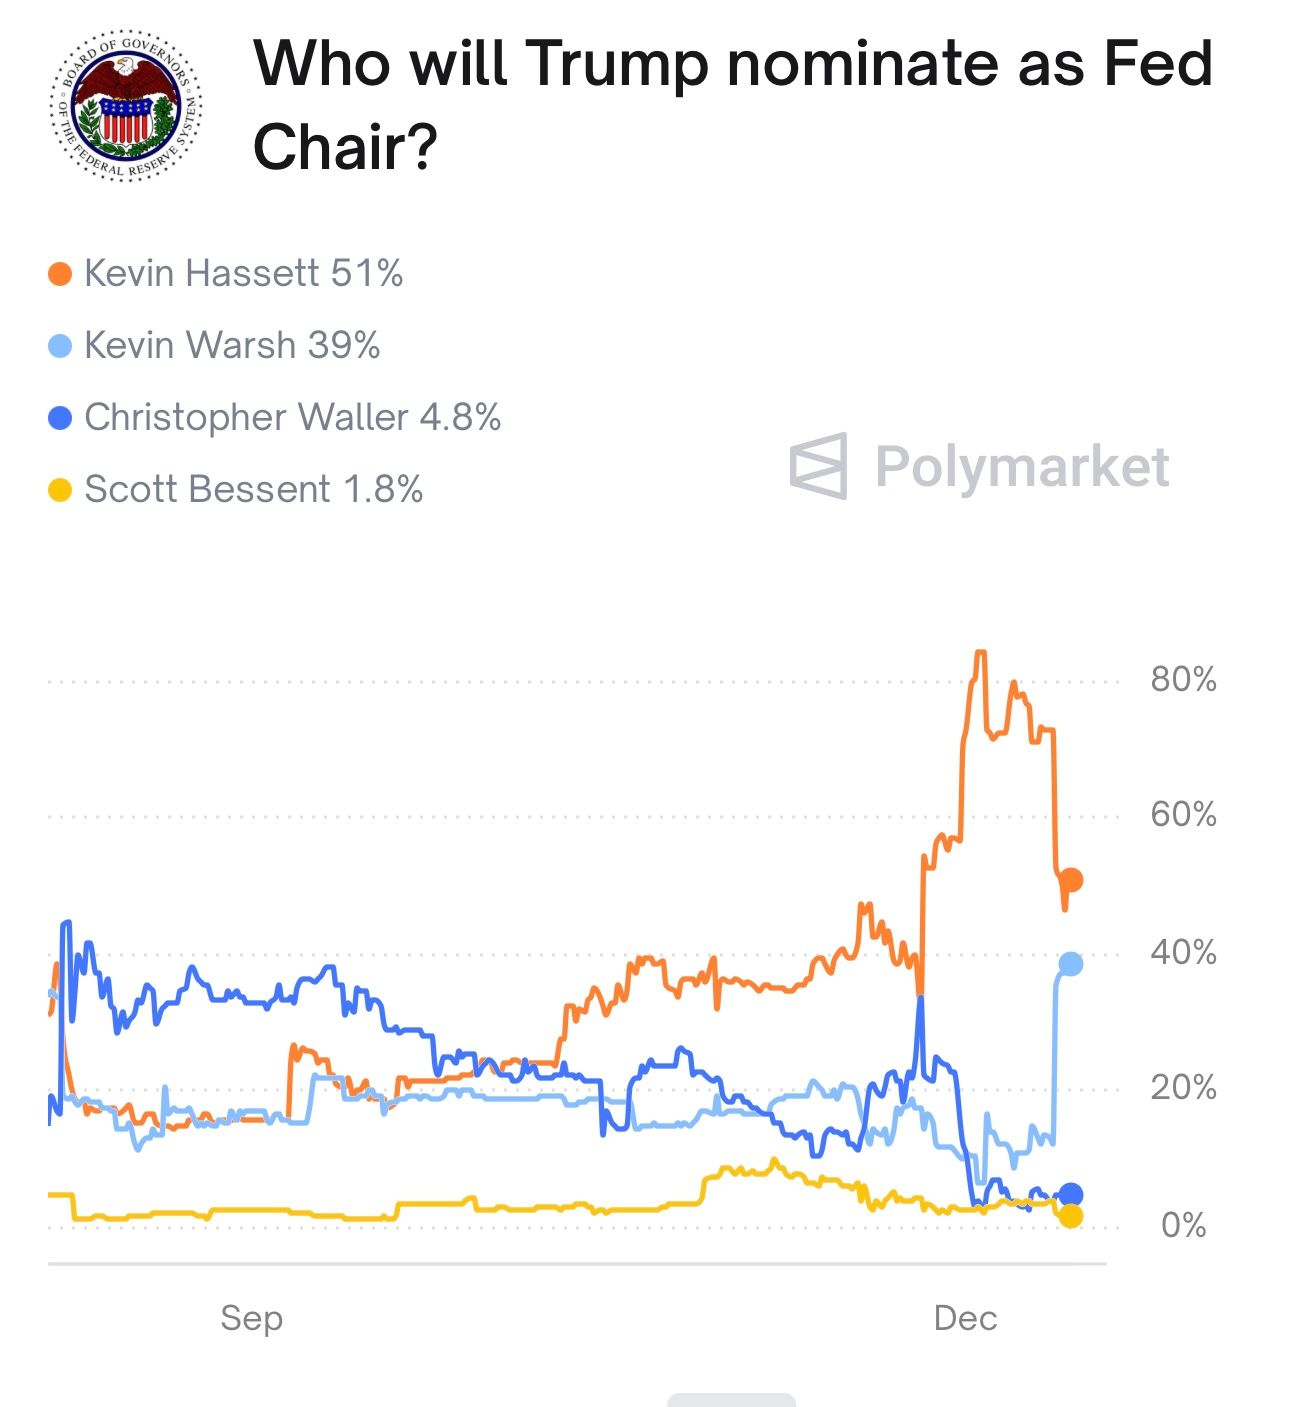Open the market title about Fed Chair
The height and width of the screenshot is (1407, 1290).
tap(732, 104)
